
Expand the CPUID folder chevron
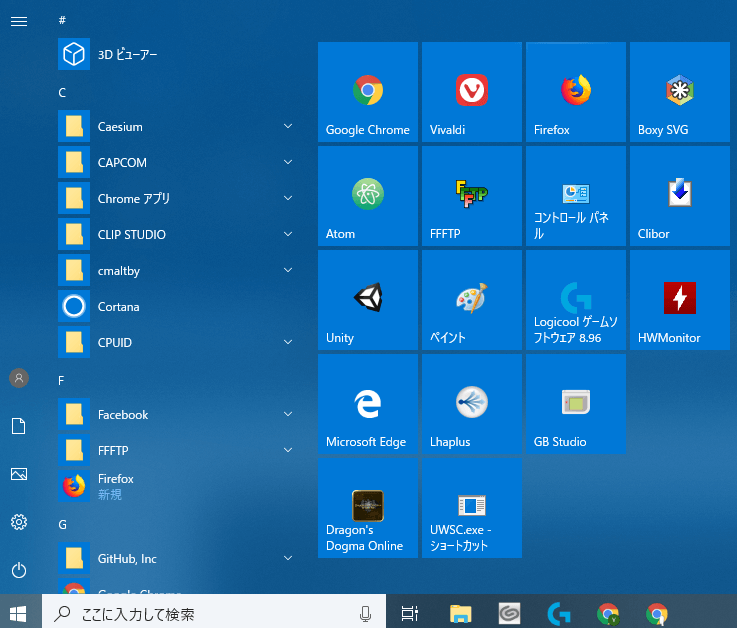(288, 342)
